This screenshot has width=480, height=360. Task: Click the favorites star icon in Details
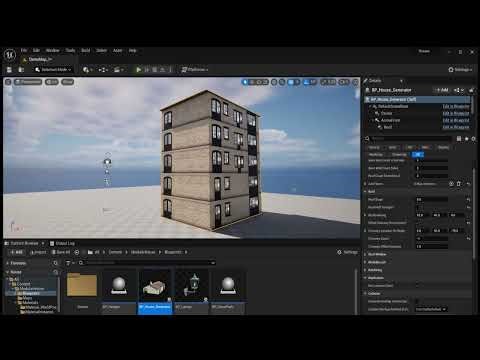pyautogui.click(x=466, y=138)
